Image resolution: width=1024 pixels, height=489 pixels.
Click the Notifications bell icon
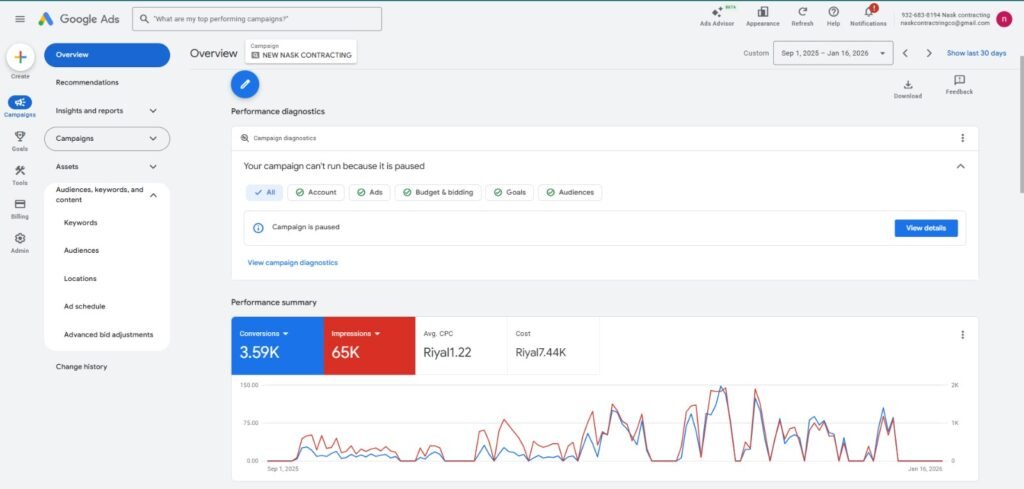[868, 12]
